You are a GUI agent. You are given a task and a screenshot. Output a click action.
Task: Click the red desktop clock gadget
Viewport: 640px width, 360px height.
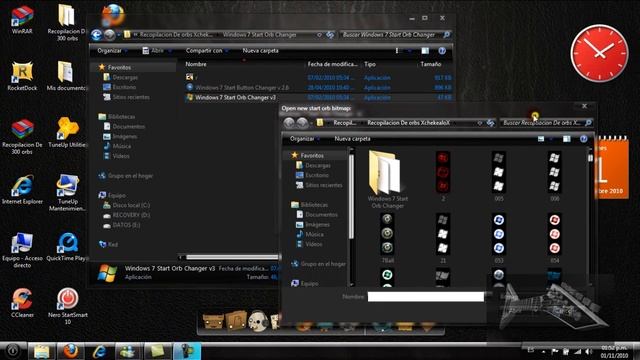(599, 53)
